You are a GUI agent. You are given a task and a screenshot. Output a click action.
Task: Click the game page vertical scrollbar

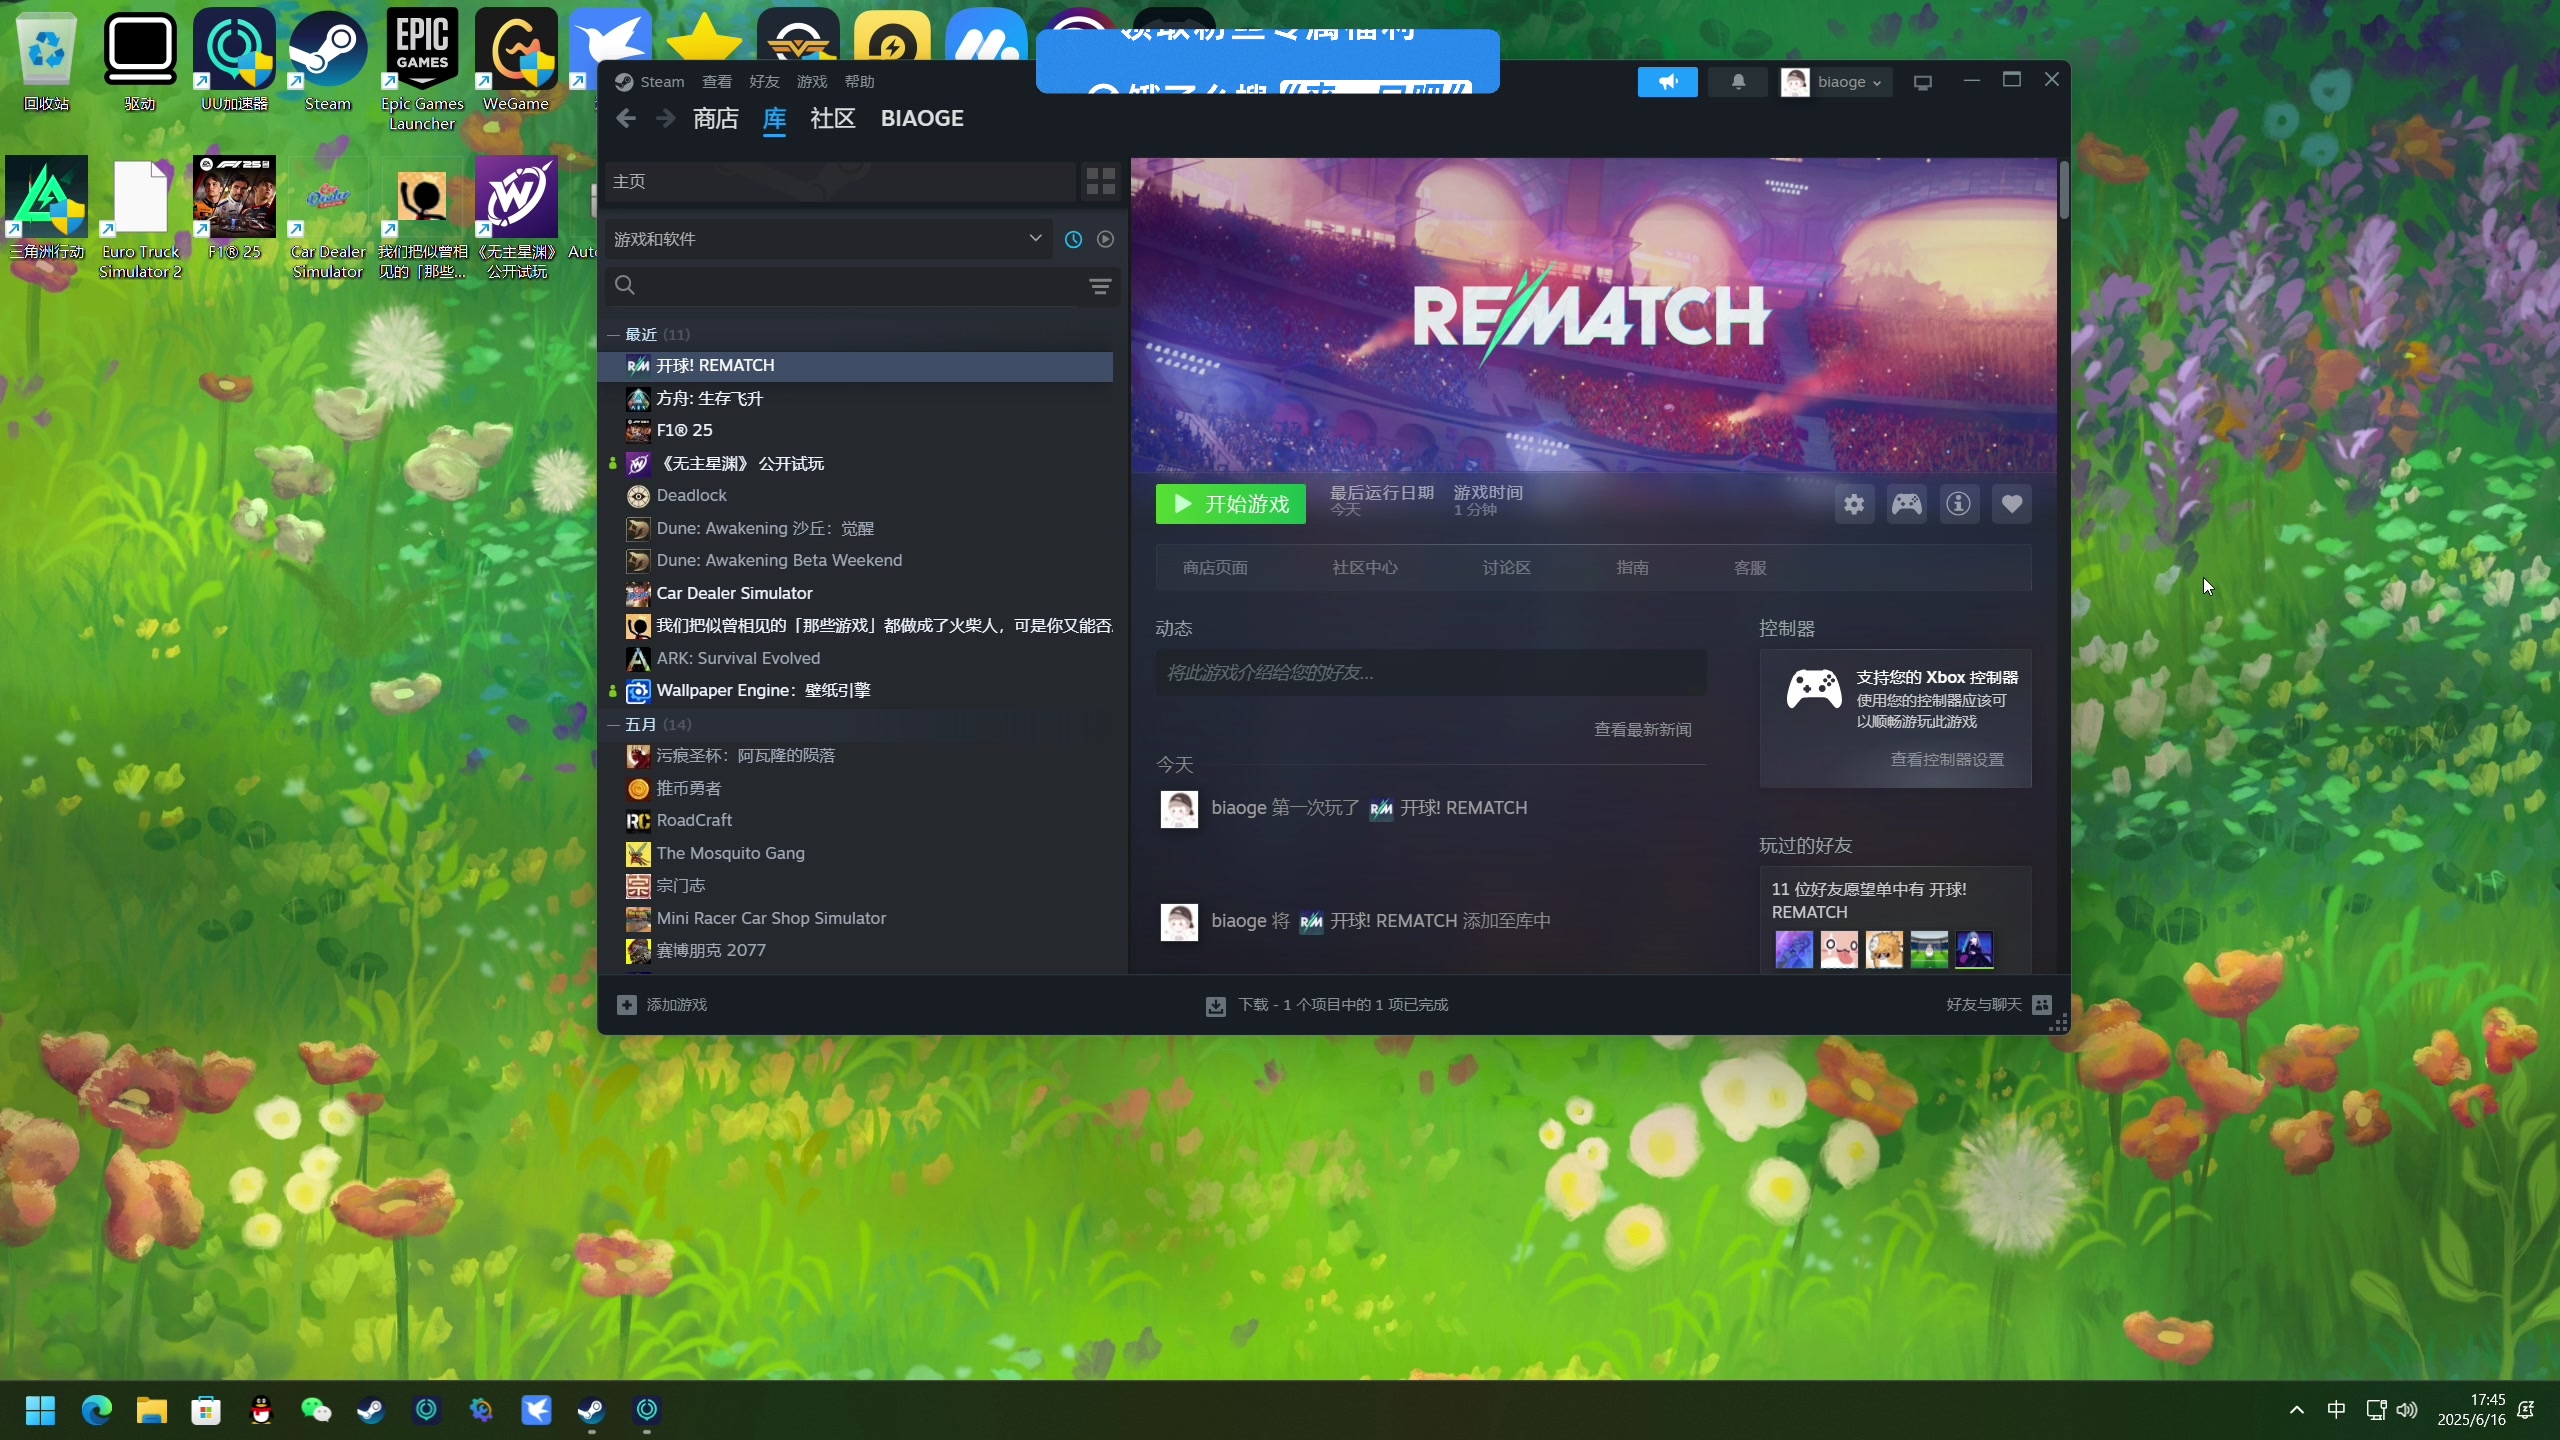(x=2063, y=190)
